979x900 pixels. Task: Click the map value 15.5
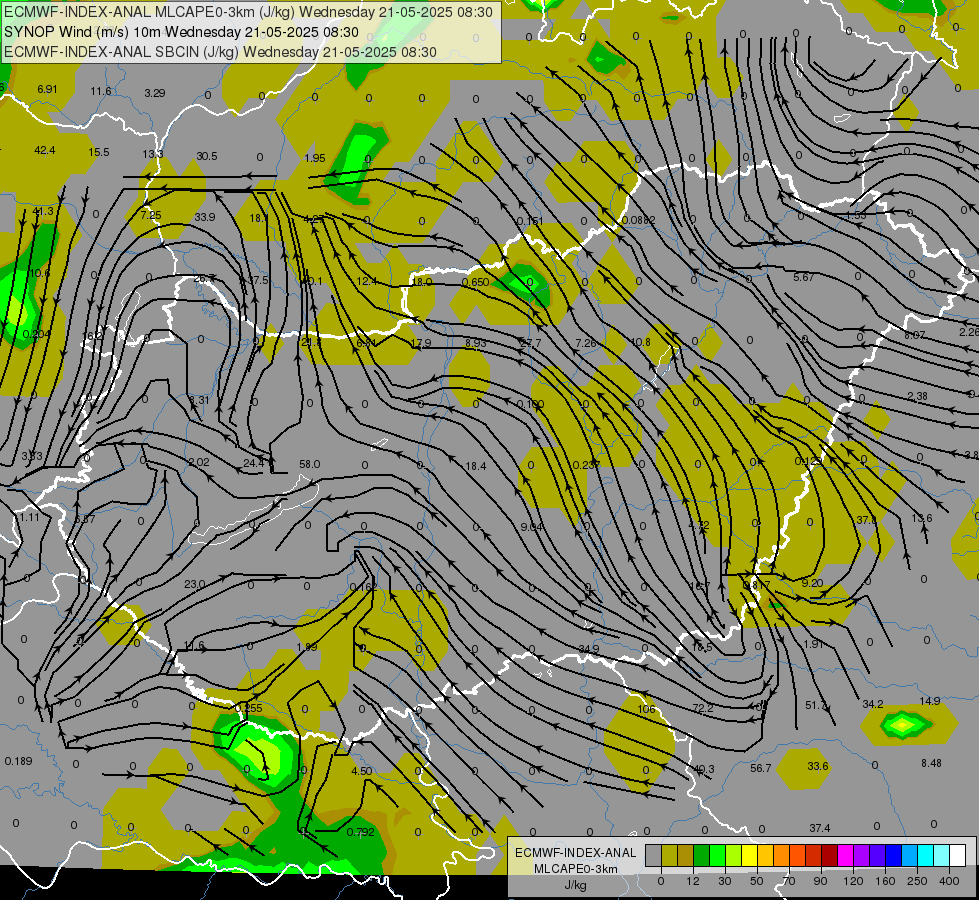tap(99, 152)
